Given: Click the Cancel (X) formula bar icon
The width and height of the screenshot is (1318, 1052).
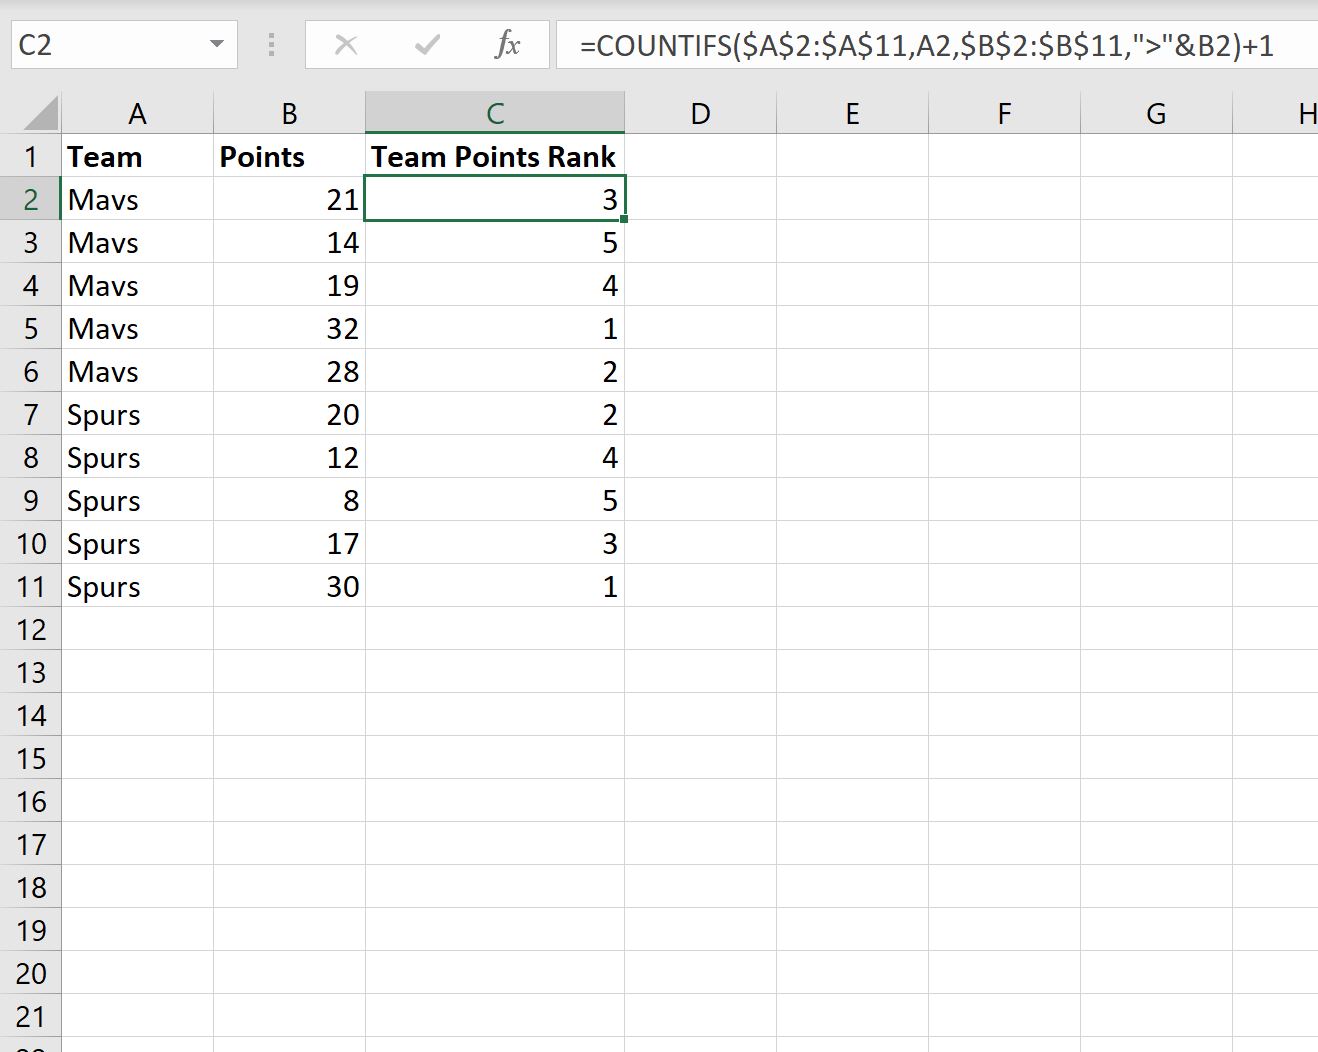Looking at the screenshot, I should (x=346, y=45).
